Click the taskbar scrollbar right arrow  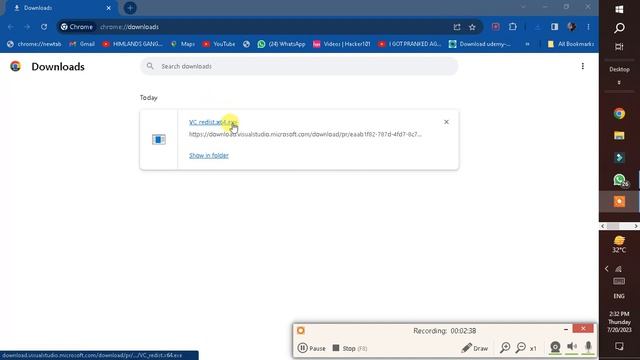[636, 226]
